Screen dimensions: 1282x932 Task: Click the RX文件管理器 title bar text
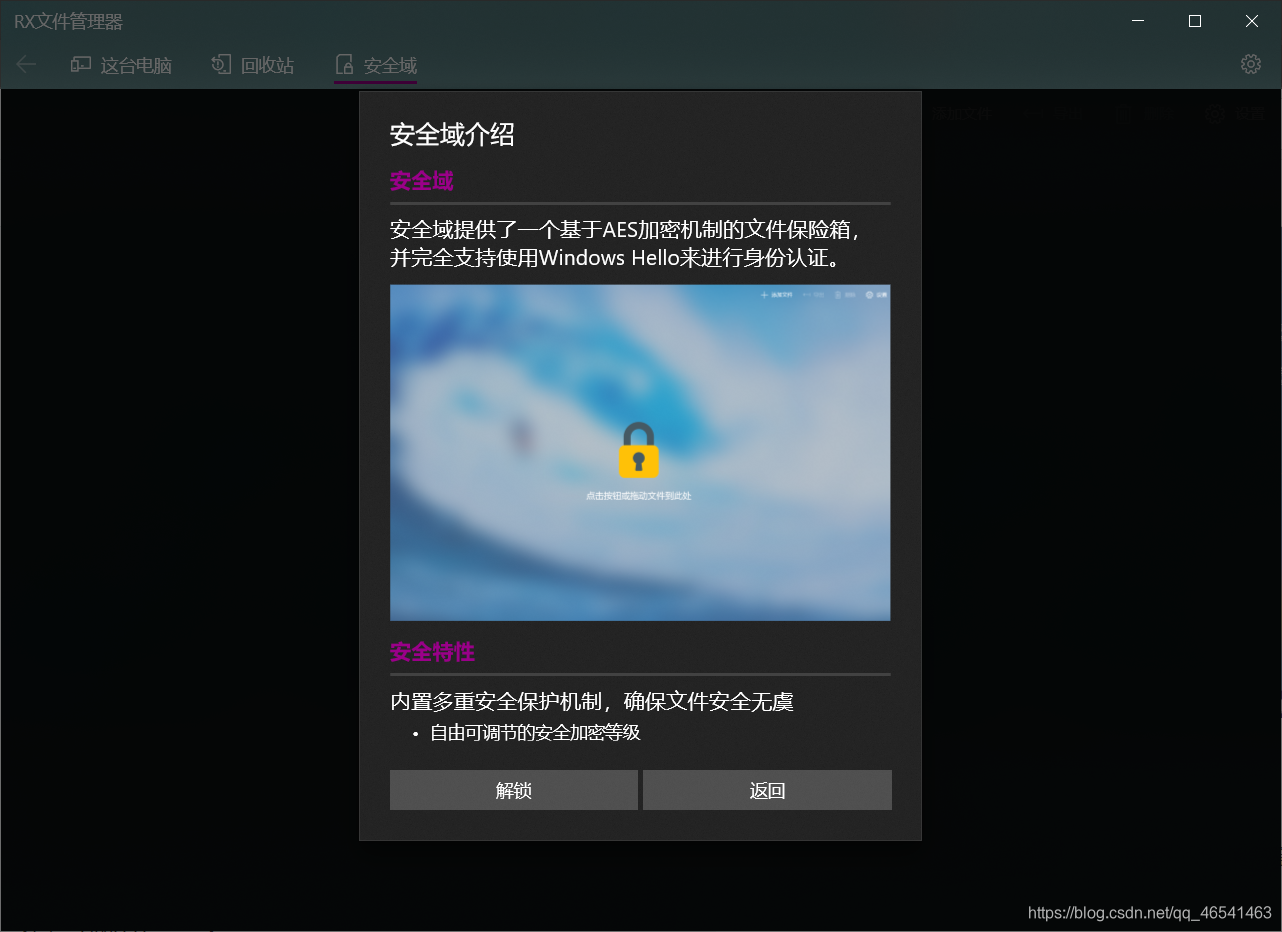[x=66, y=20]
